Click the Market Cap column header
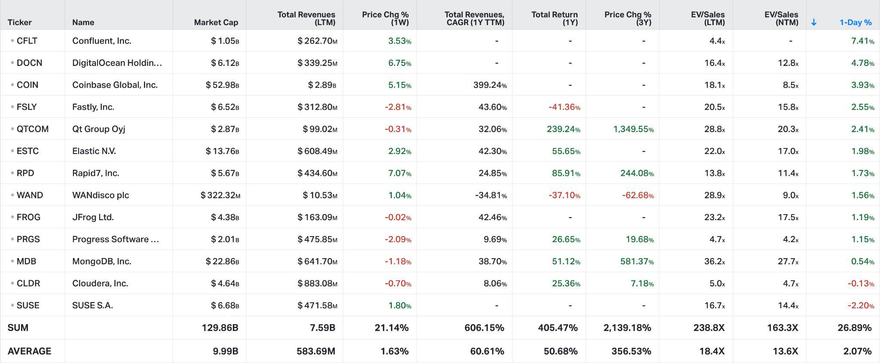880x363 pixels. click(216, 22)
